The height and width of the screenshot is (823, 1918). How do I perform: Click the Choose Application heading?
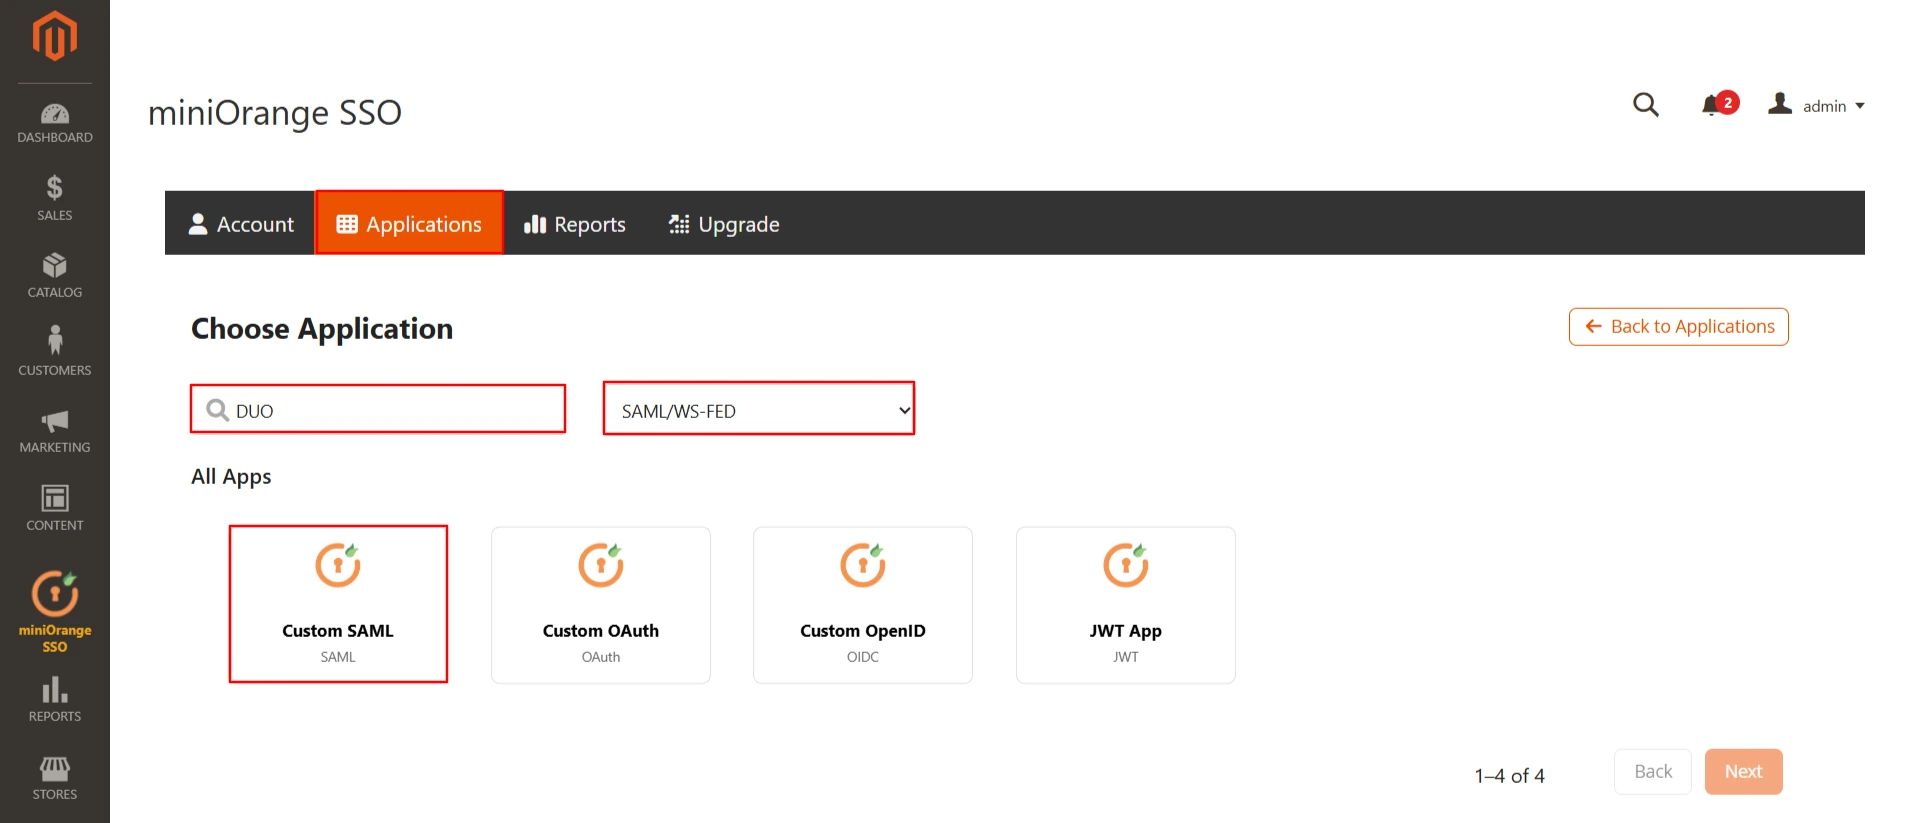click(x=322, y=329)
